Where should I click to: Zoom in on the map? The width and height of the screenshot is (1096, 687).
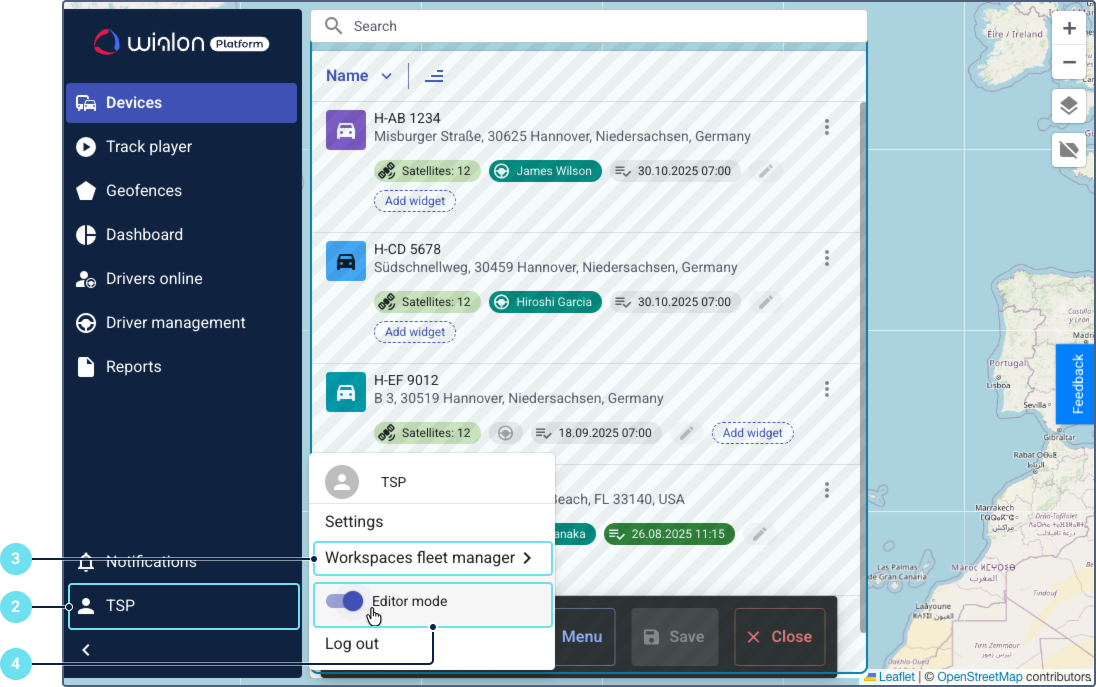[1069, 28]
